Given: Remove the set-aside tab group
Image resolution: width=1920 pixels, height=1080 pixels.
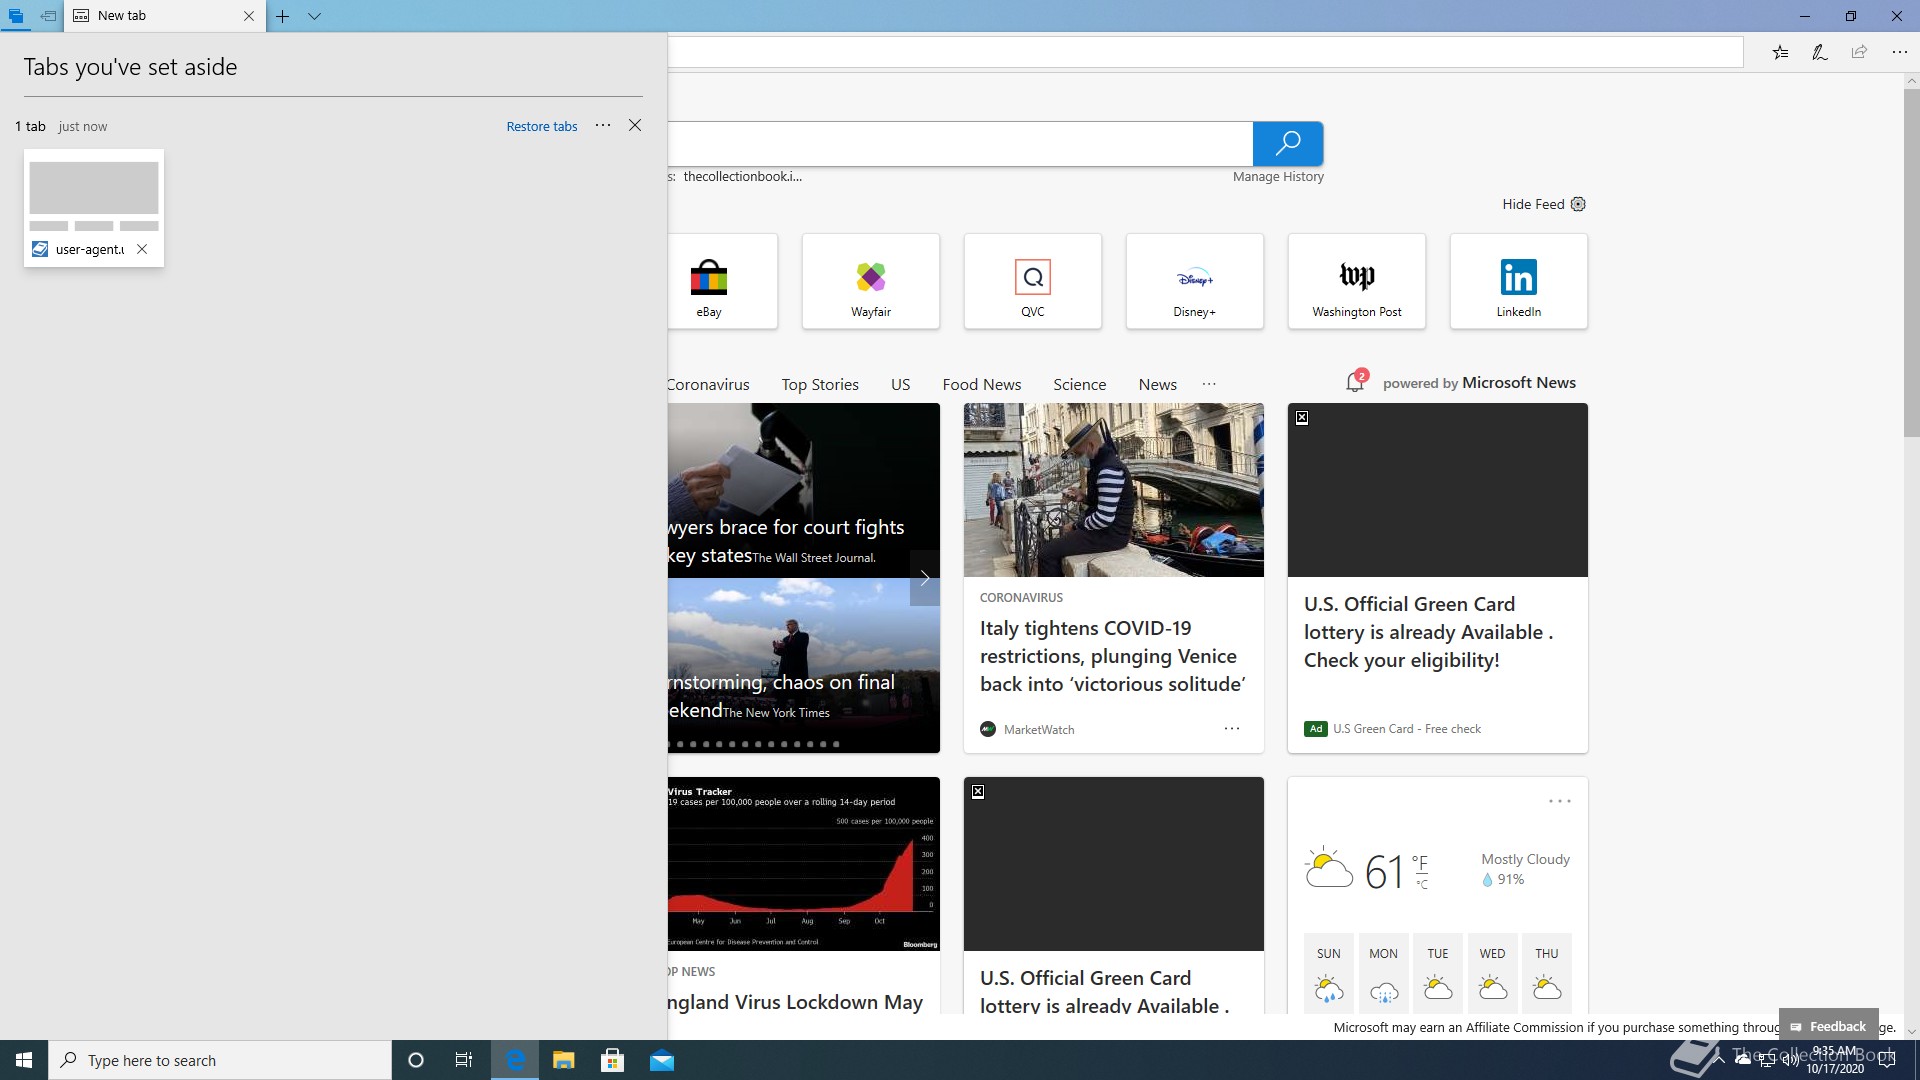Looking at the screenshot, I should coord(635,125).
